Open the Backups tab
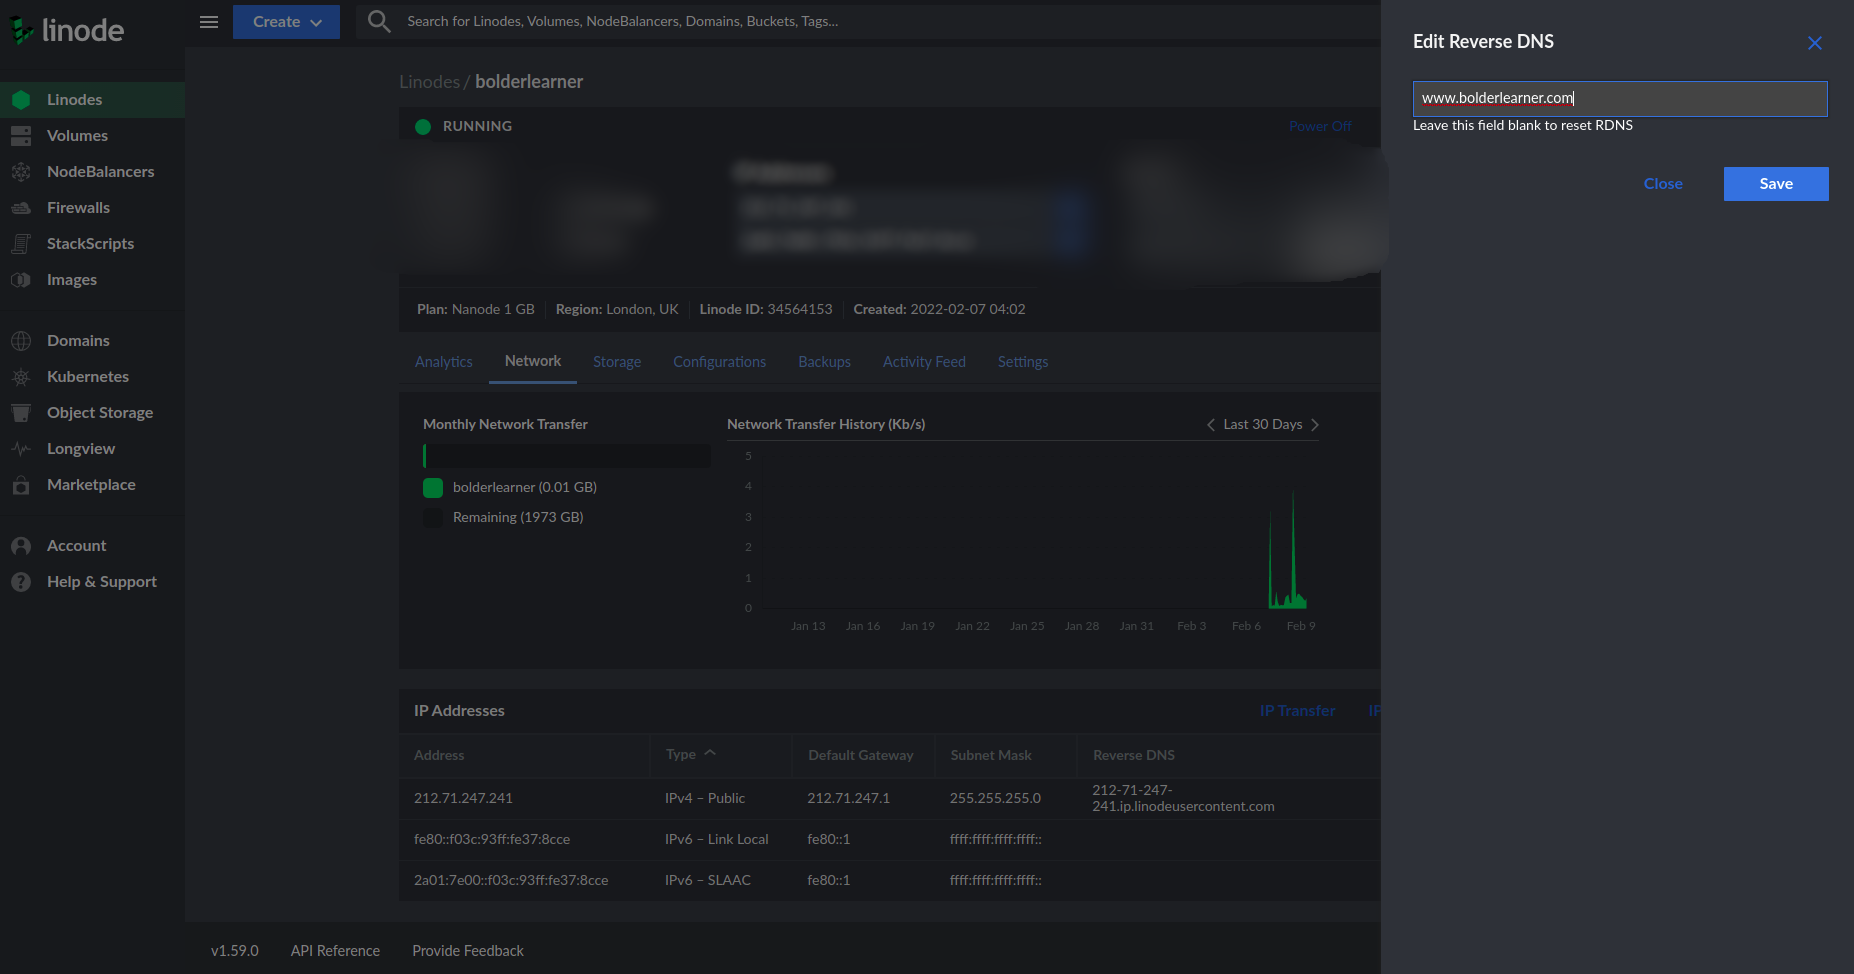 (x=824, y=362)
